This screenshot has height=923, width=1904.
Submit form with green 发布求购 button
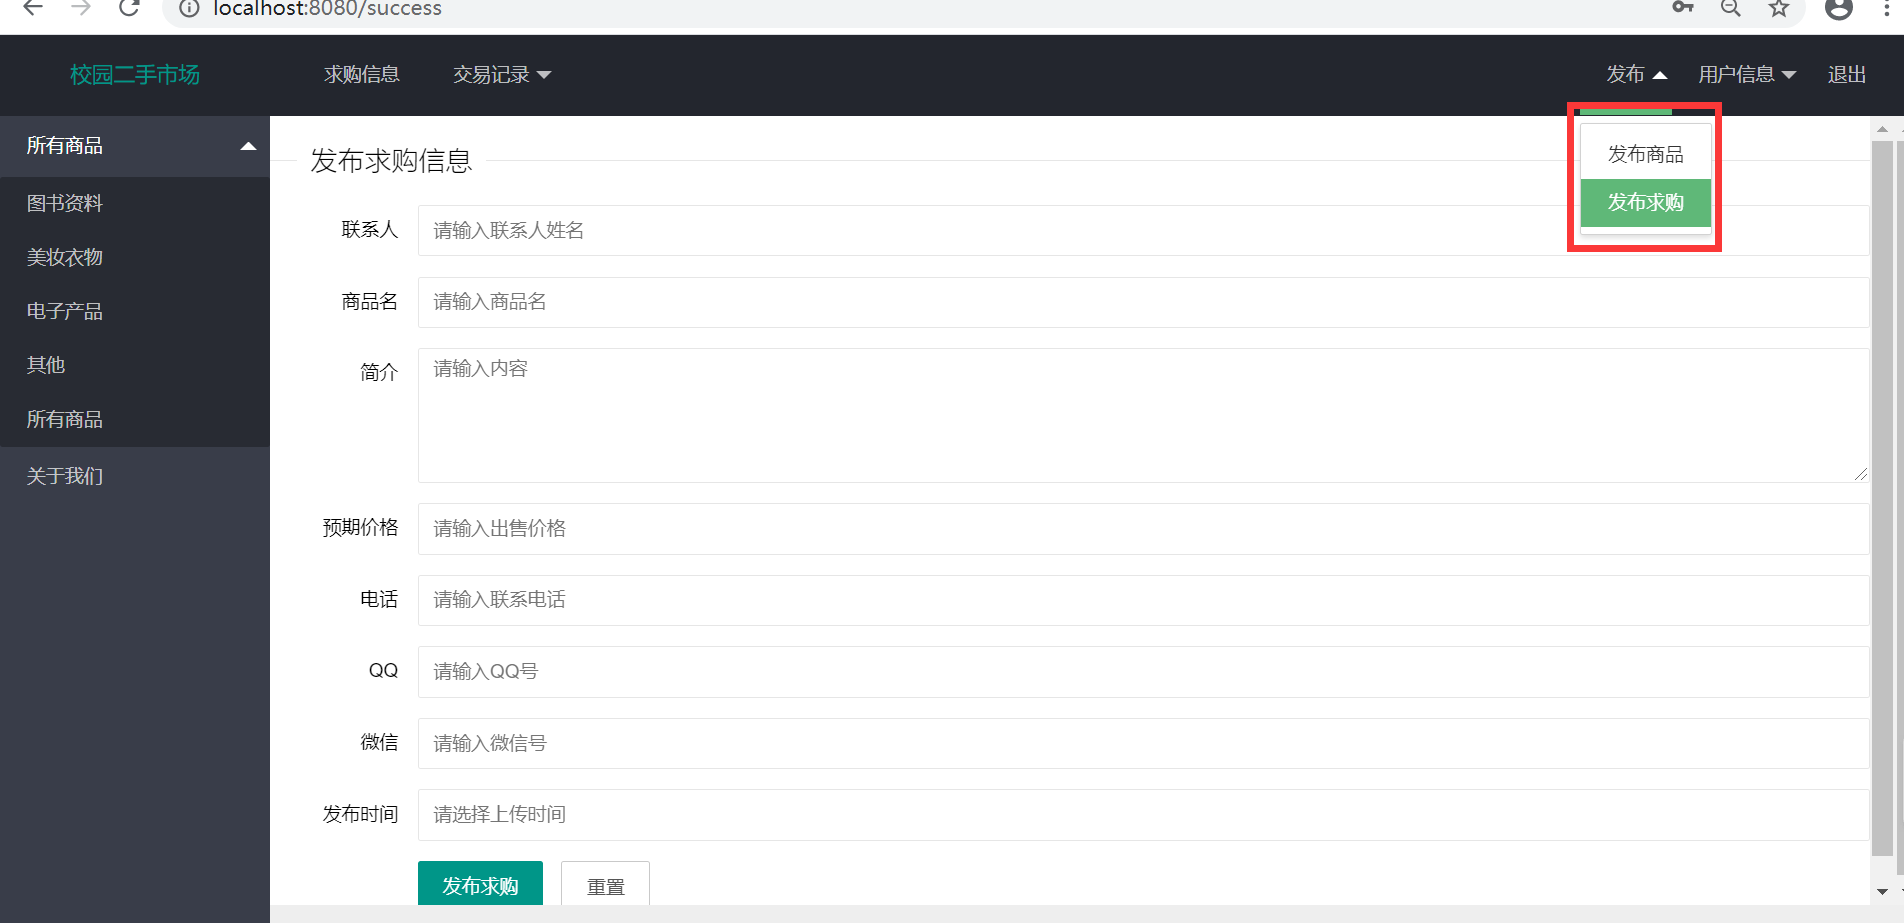(480, 884)
